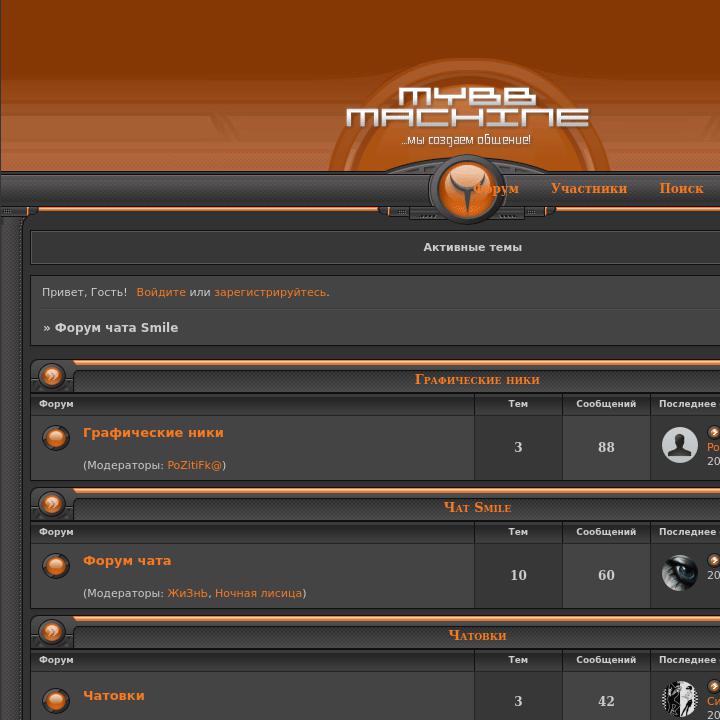Open Активные темы link

coord(472,247)
